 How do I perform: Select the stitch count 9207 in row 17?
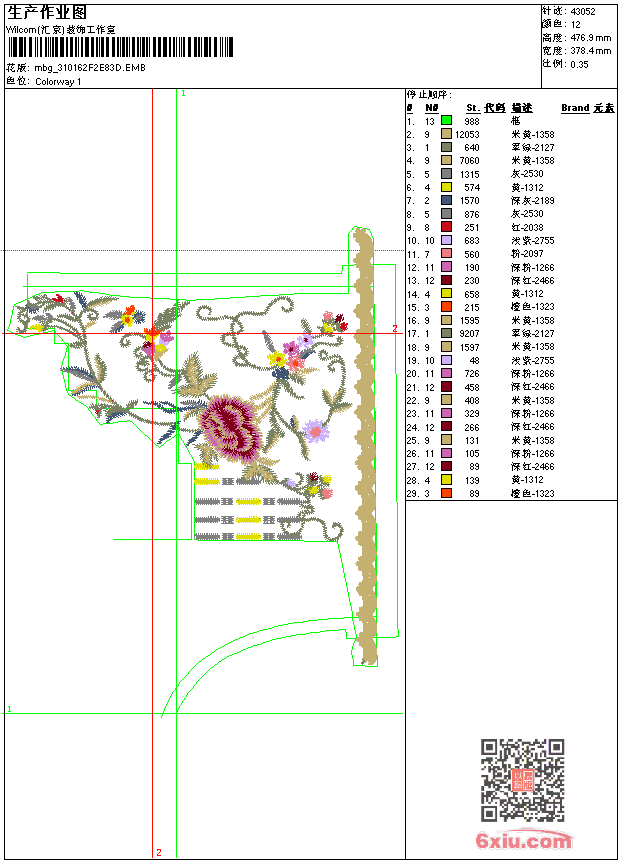pos(469,333)
